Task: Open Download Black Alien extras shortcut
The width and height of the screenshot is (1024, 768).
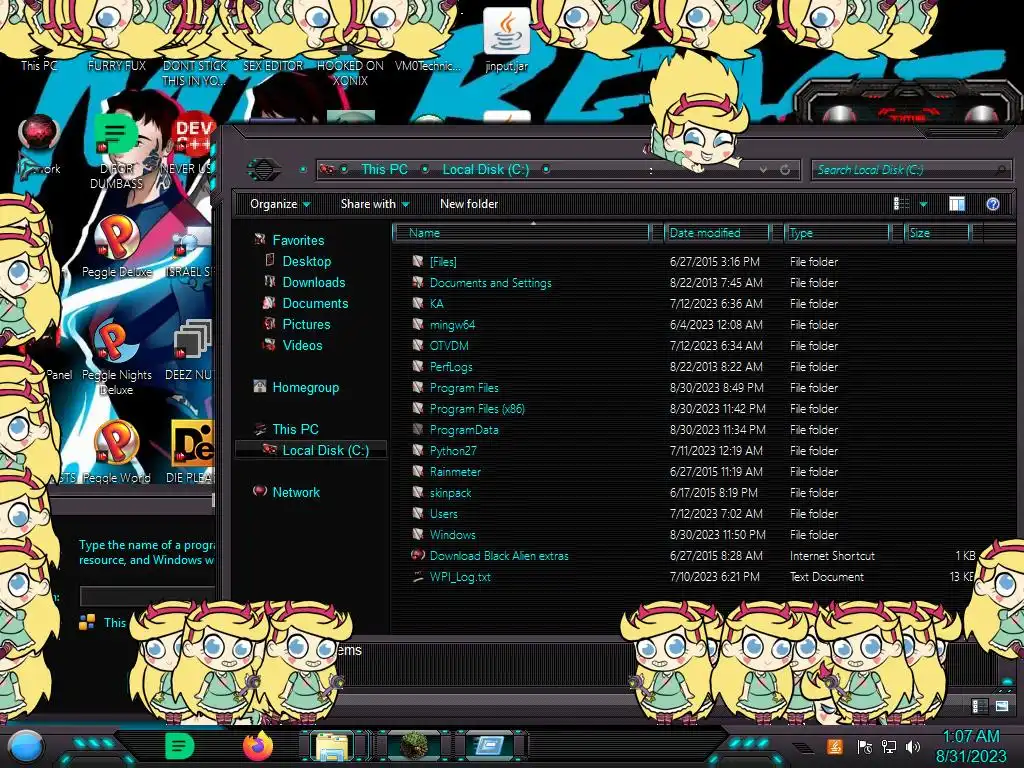Action: coord(499,556)
